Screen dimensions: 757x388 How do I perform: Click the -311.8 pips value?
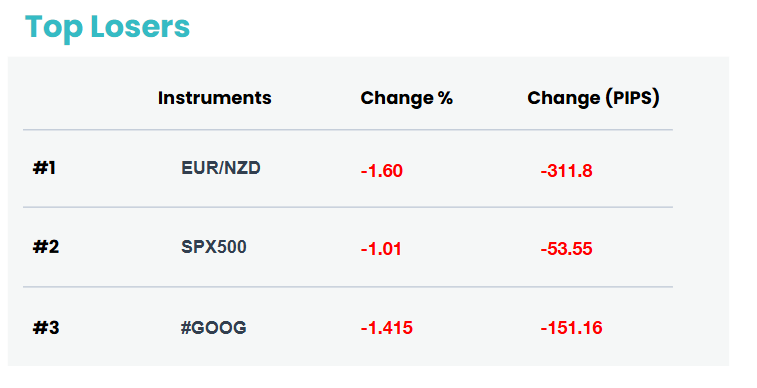pyautogui.click(x=566, y=171)
